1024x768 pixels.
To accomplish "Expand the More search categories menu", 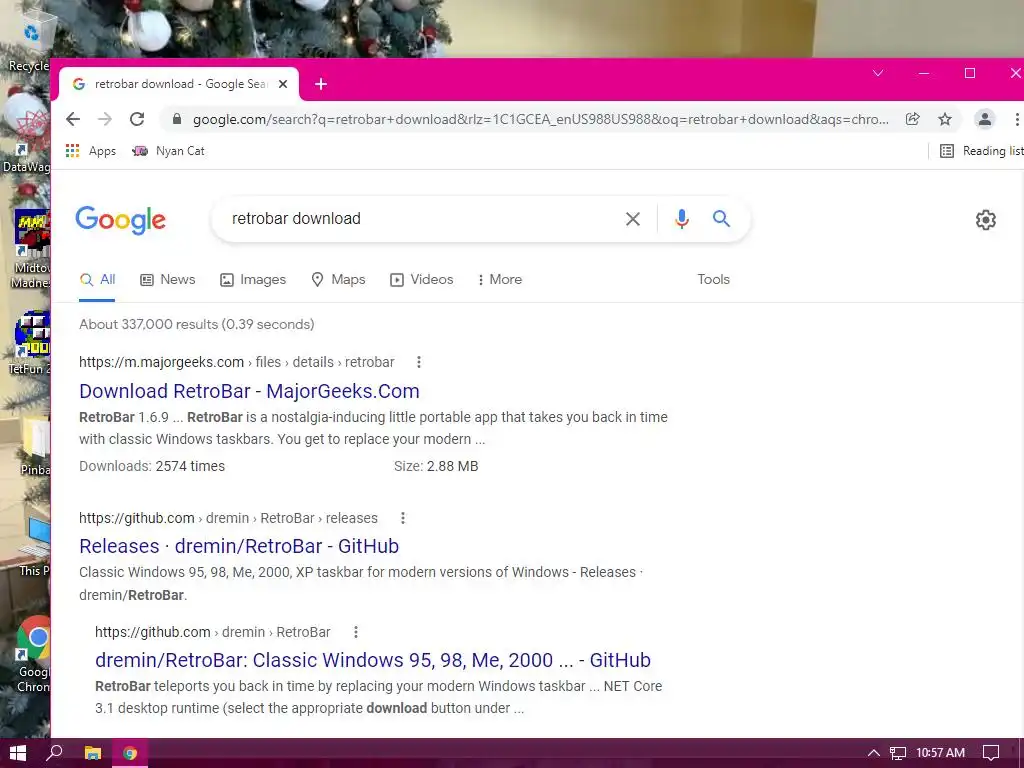I will 500,280.
